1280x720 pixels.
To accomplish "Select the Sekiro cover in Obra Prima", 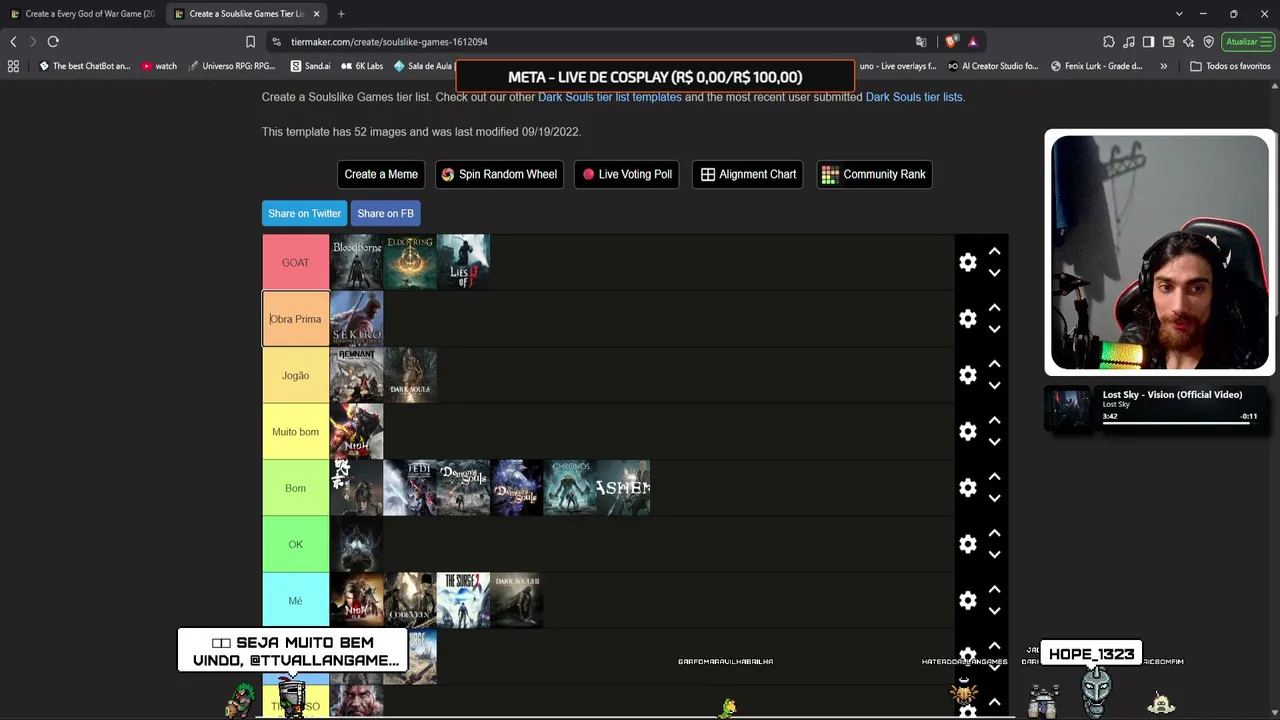I will pos(357,319).
